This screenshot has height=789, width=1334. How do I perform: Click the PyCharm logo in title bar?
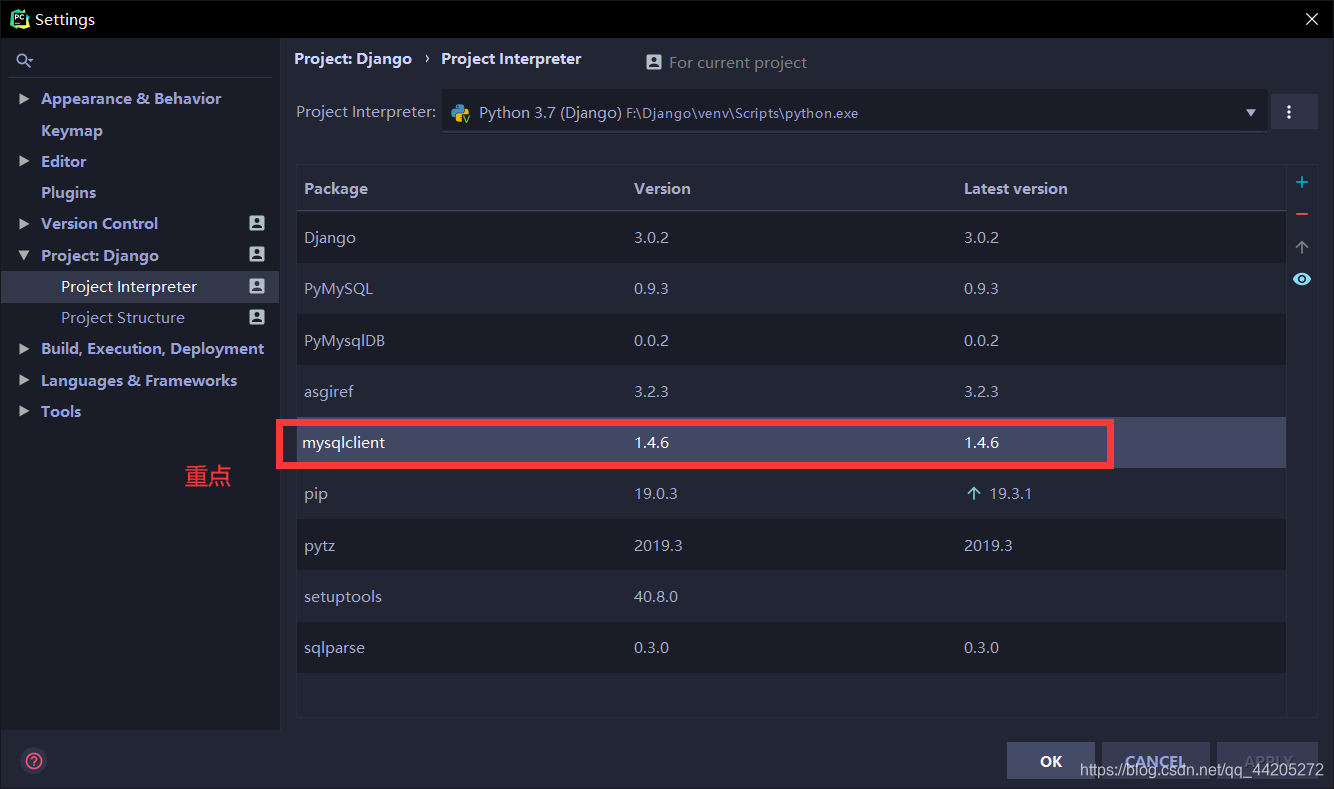[19, 19]
